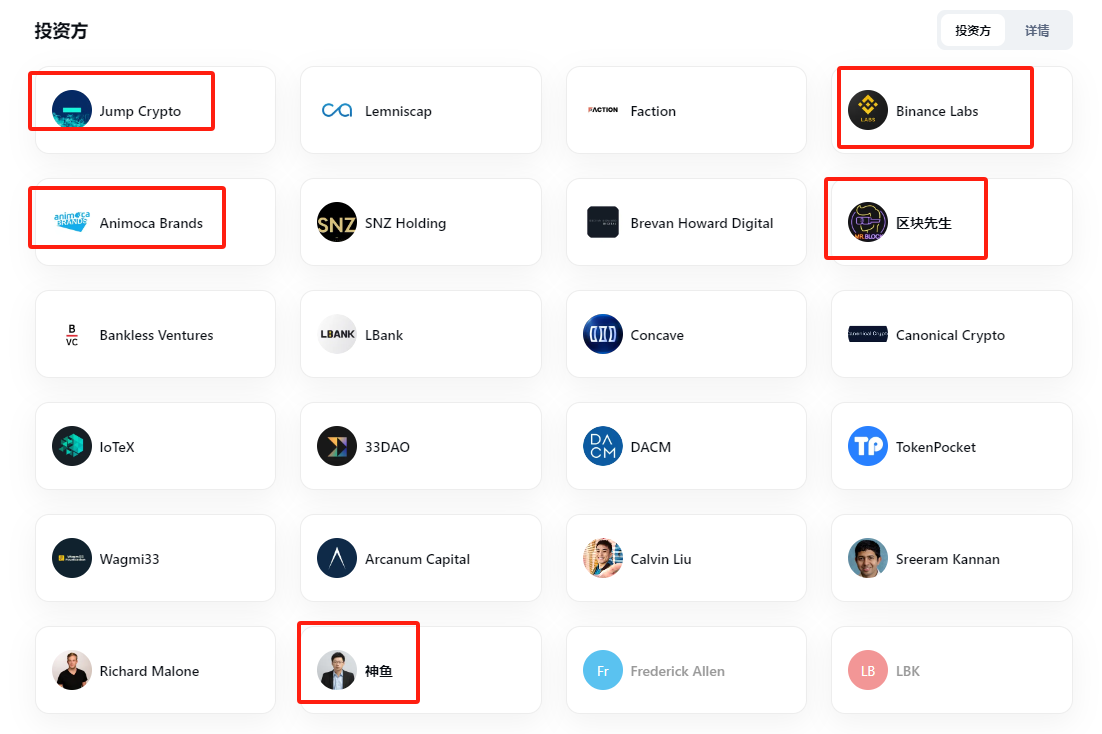Click the SNZ Holding logo icon

(x=337, y=222)
